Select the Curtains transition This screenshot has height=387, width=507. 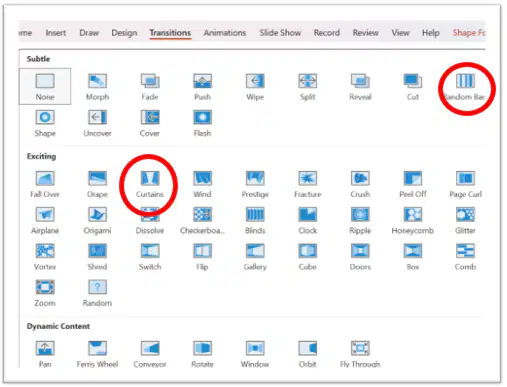[150, 184]
